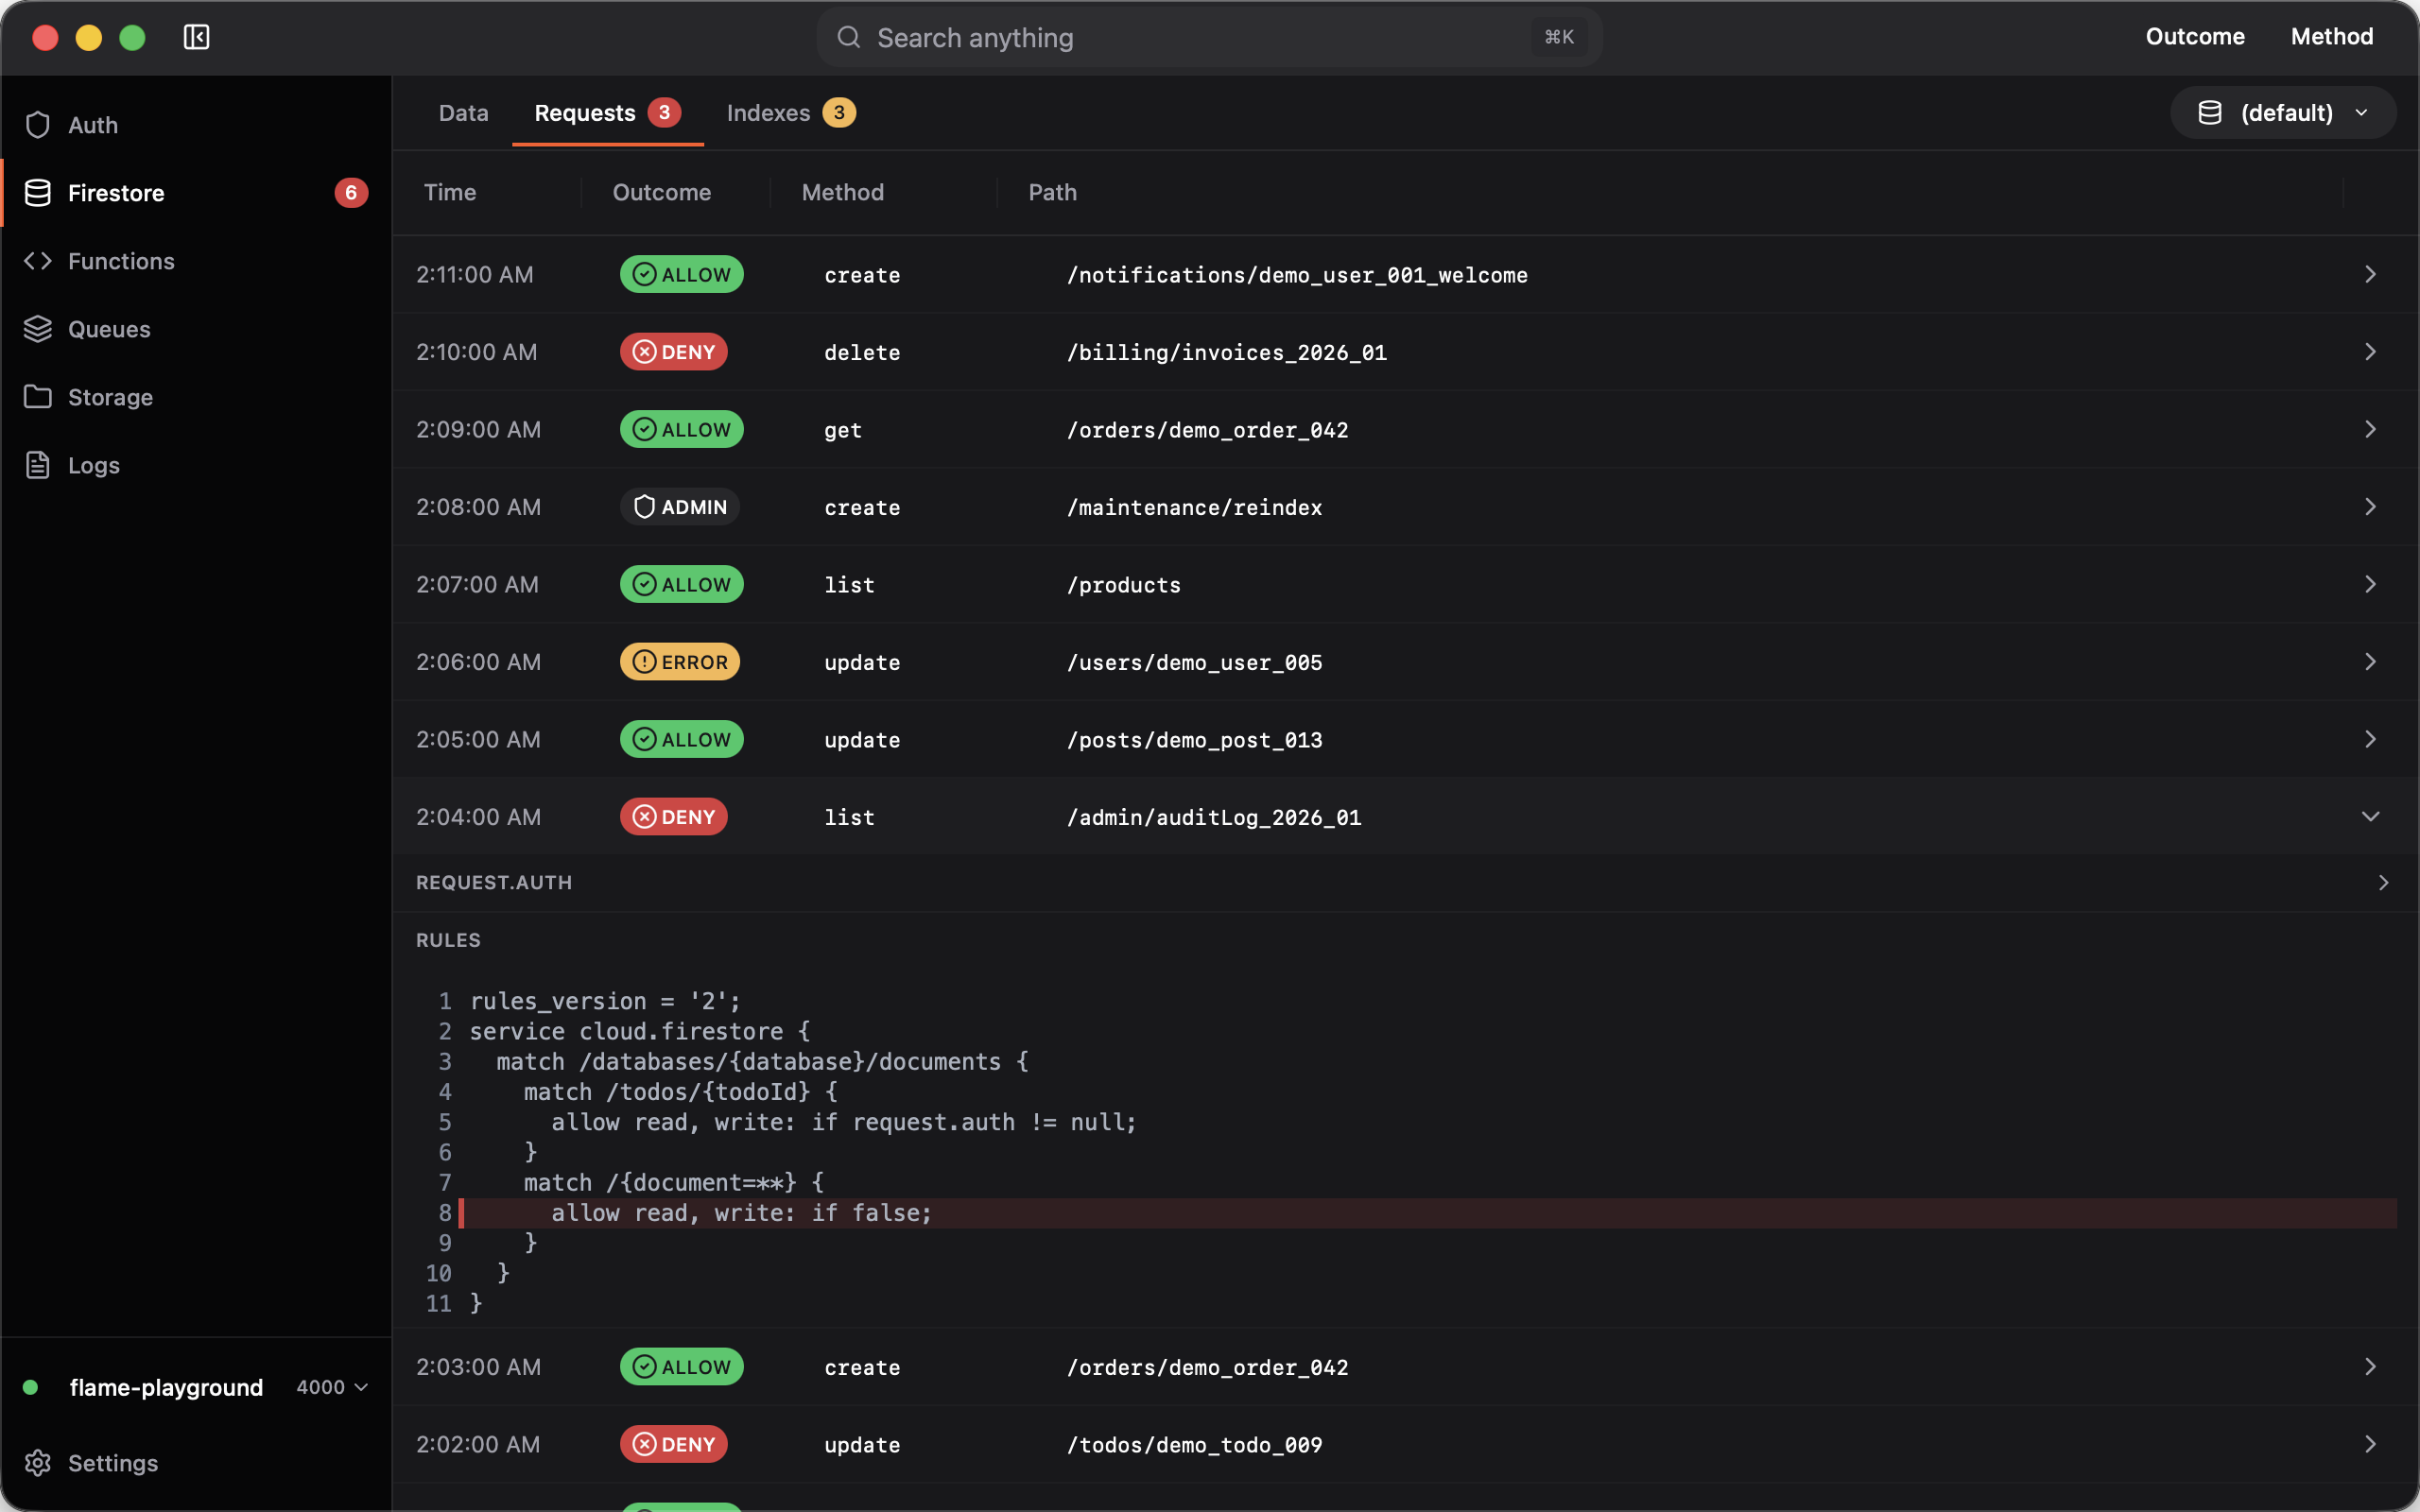
Task: Click the Path column header
Action: coord(1052,193)
